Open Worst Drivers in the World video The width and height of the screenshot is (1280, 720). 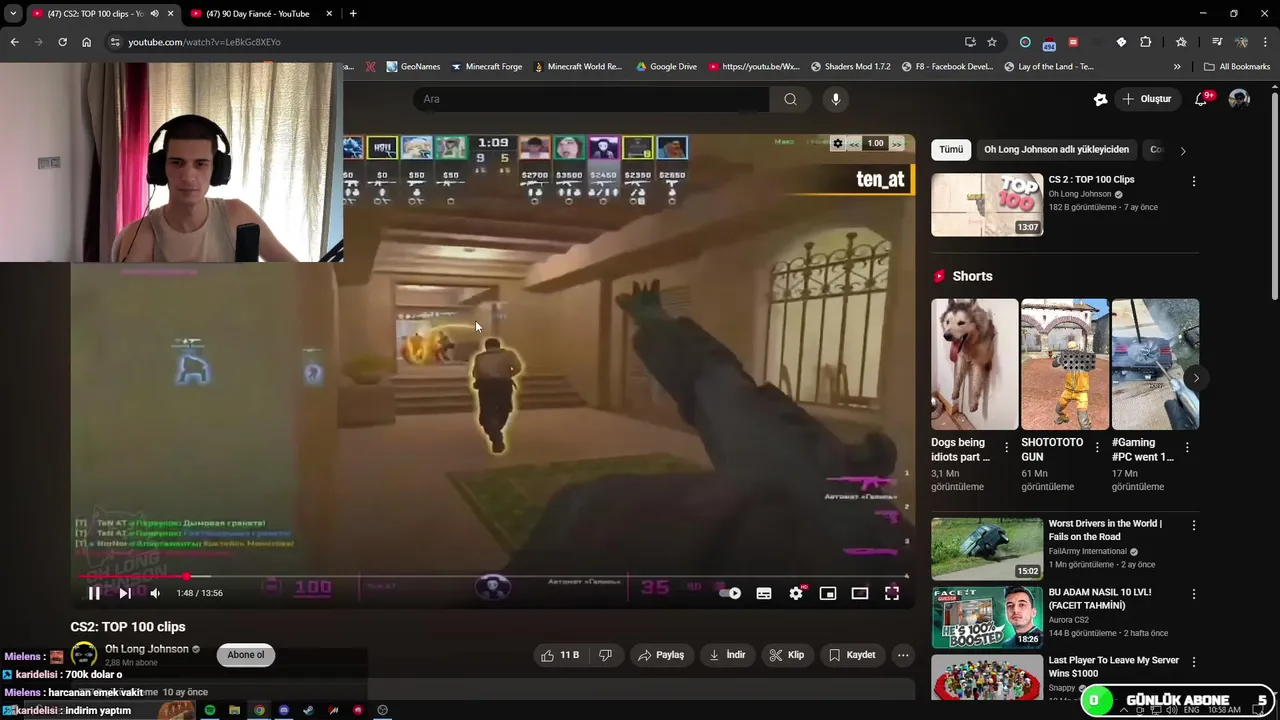tap(987, 549)
